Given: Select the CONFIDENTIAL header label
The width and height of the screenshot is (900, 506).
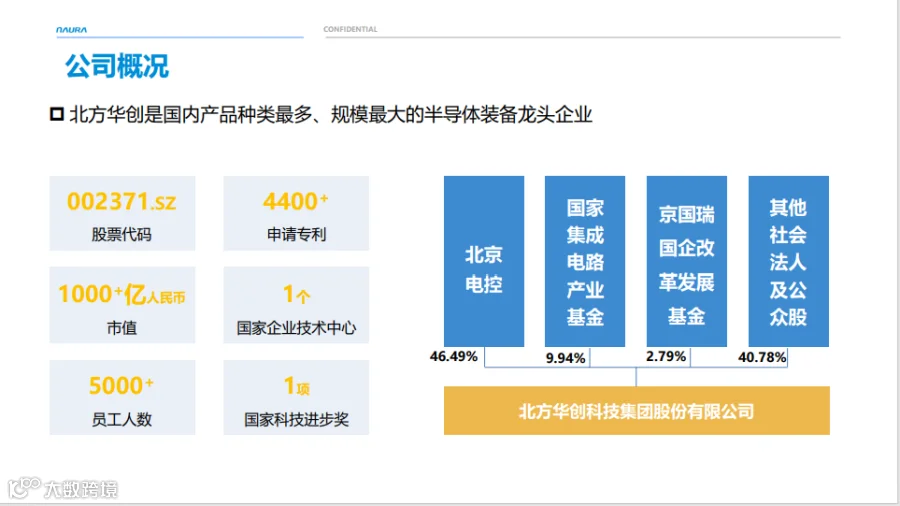Looking at the screenshot, I should pyautogui.click(x=350, y=29).
